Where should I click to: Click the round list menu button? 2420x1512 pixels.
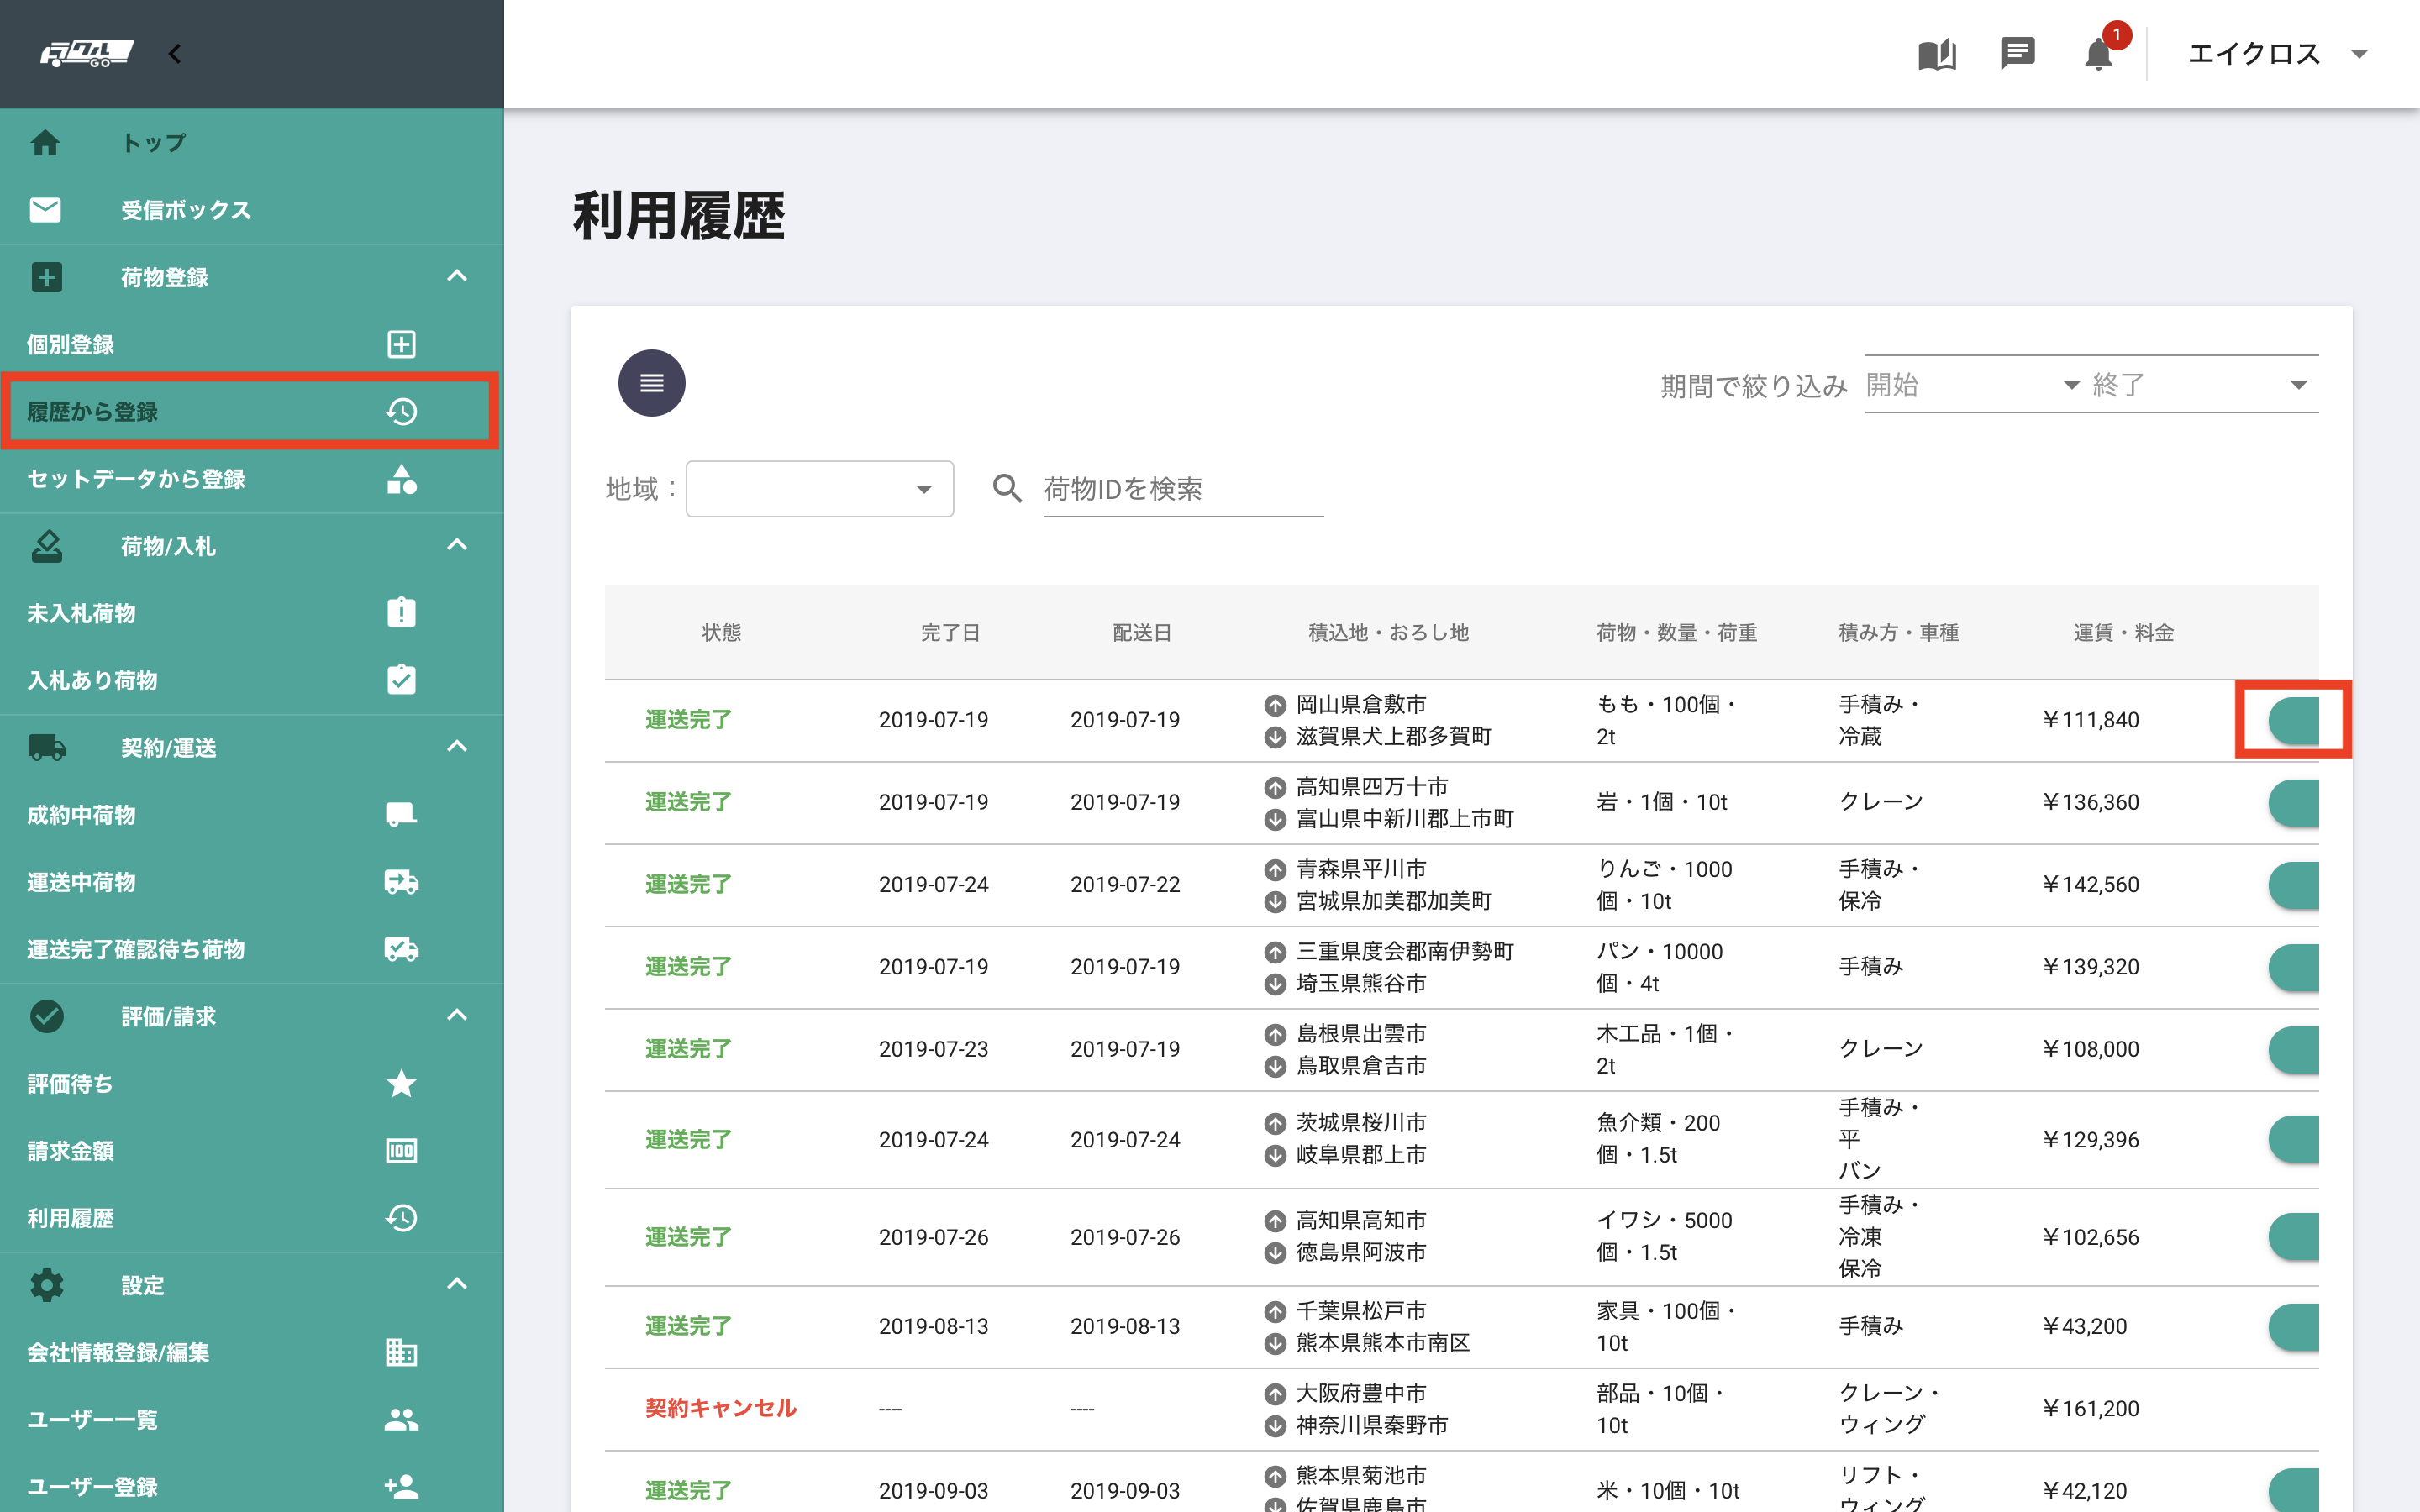651,383
